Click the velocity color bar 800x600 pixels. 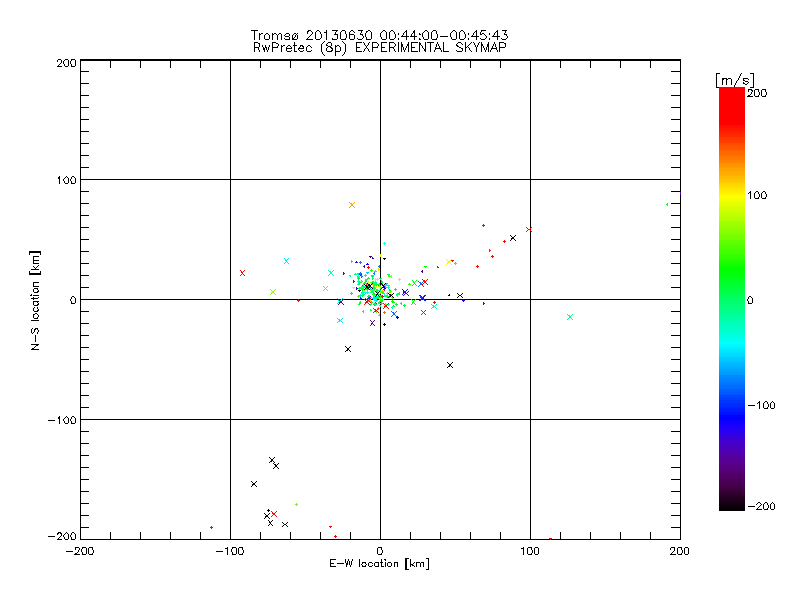732,299
